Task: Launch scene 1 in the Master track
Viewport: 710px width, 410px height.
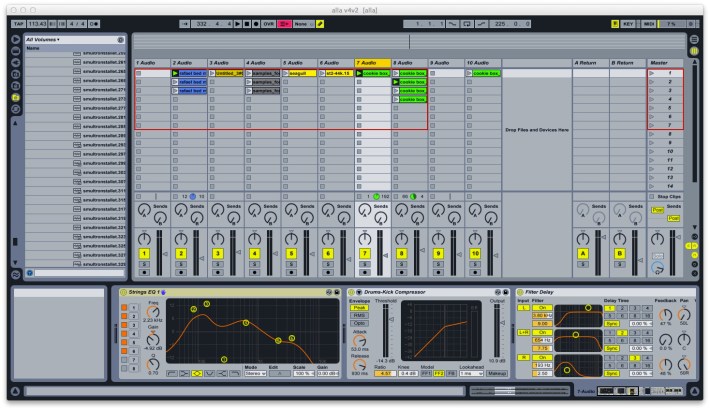Action: pyautogui.click(x=654, y=73)
